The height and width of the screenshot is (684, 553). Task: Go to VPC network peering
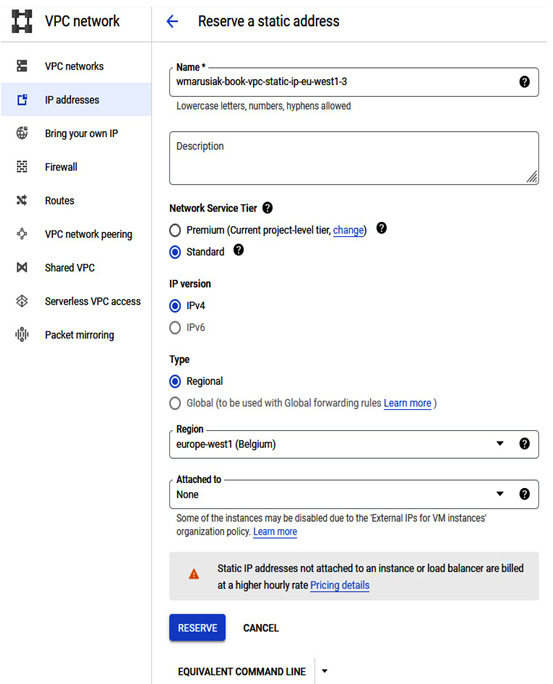coord(89,234)
